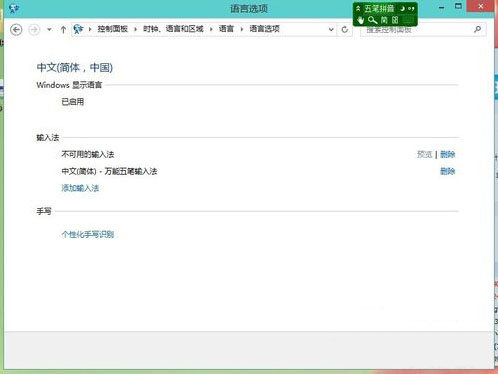Screen dimensions: 498x374
Task: Open the soft keyboard icon on IME toolbar
Action: coord(395,20)
